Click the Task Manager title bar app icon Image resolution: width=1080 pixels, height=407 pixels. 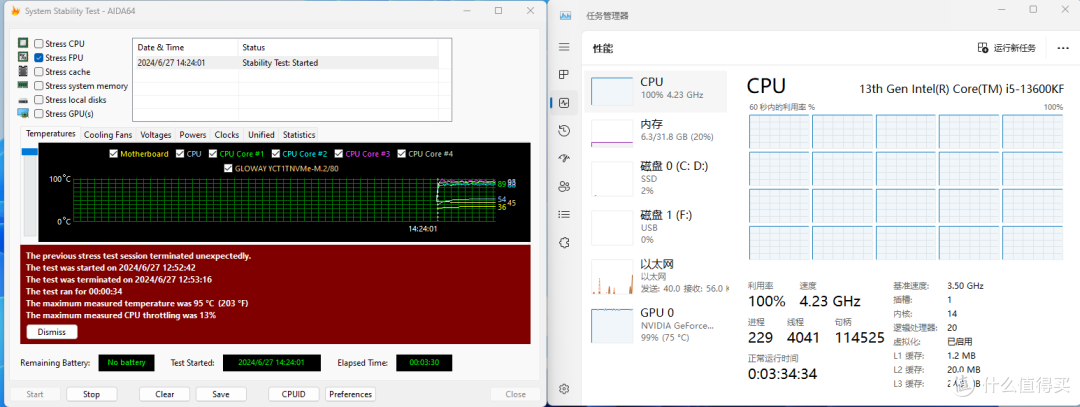[565, 15]
